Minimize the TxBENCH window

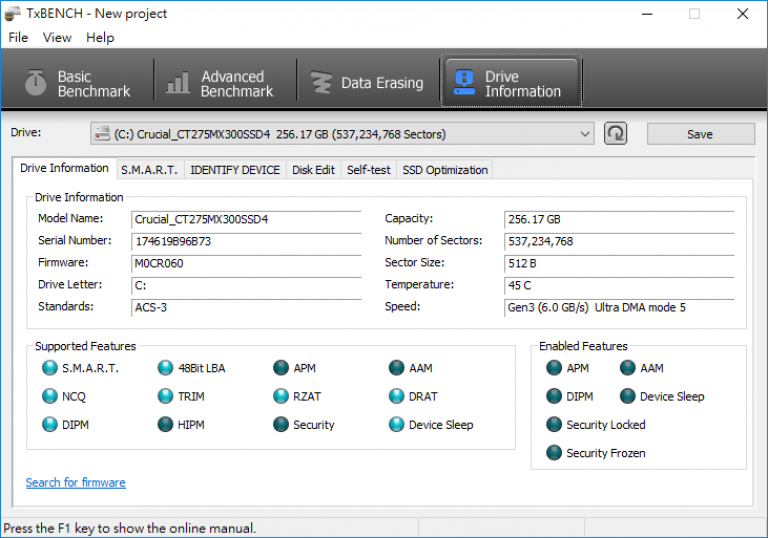point(647,14)
